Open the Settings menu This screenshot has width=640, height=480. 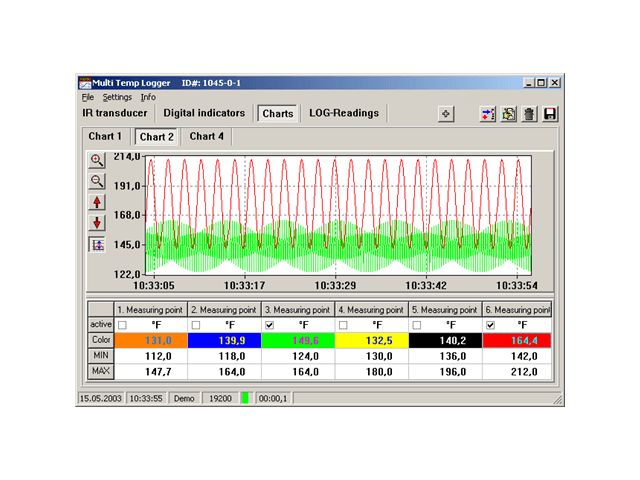coord(117,97)
